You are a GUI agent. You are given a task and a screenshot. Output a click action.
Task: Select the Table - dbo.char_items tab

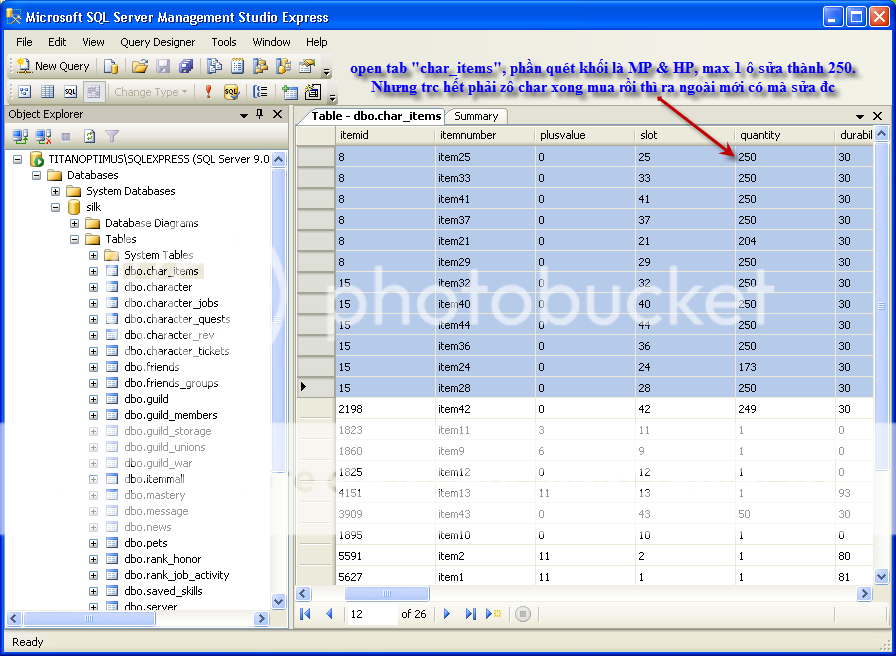(375, 116)
